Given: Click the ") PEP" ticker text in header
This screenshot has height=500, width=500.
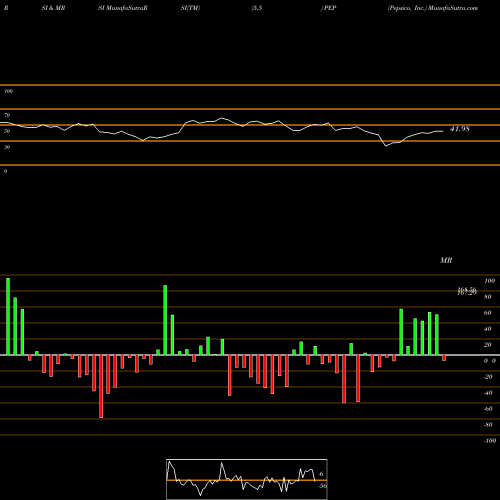Looking at the screenshot, I should tap(328, 8).
